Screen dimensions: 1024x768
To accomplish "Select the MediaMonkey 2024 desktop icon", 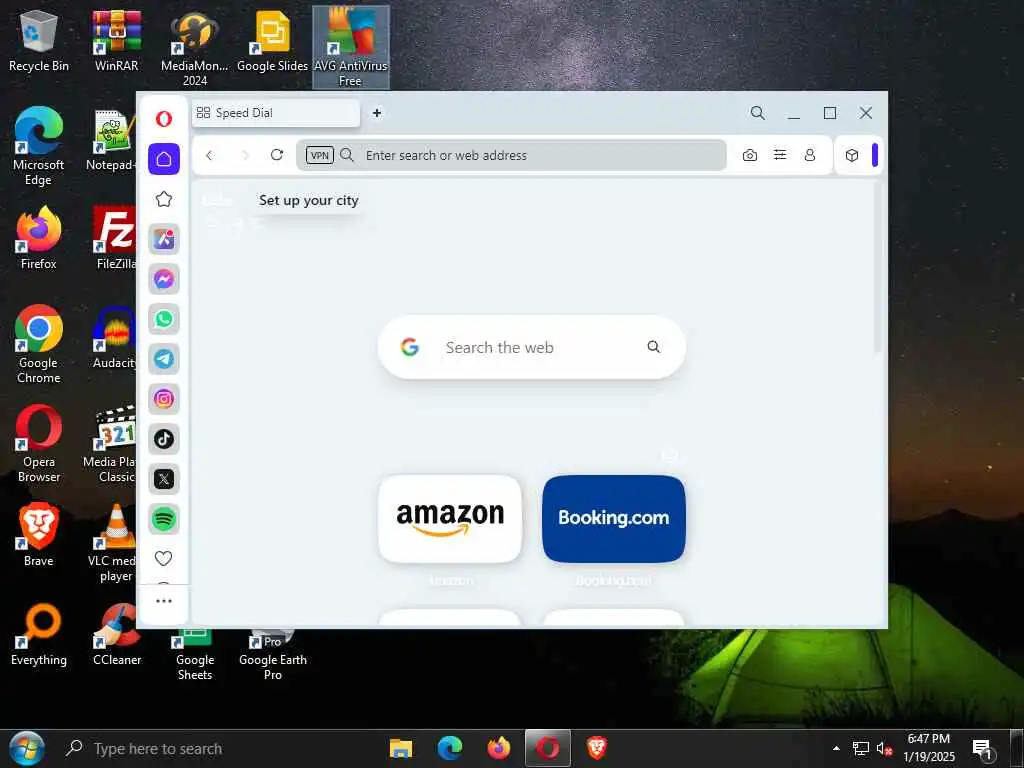I will [195, 49].
